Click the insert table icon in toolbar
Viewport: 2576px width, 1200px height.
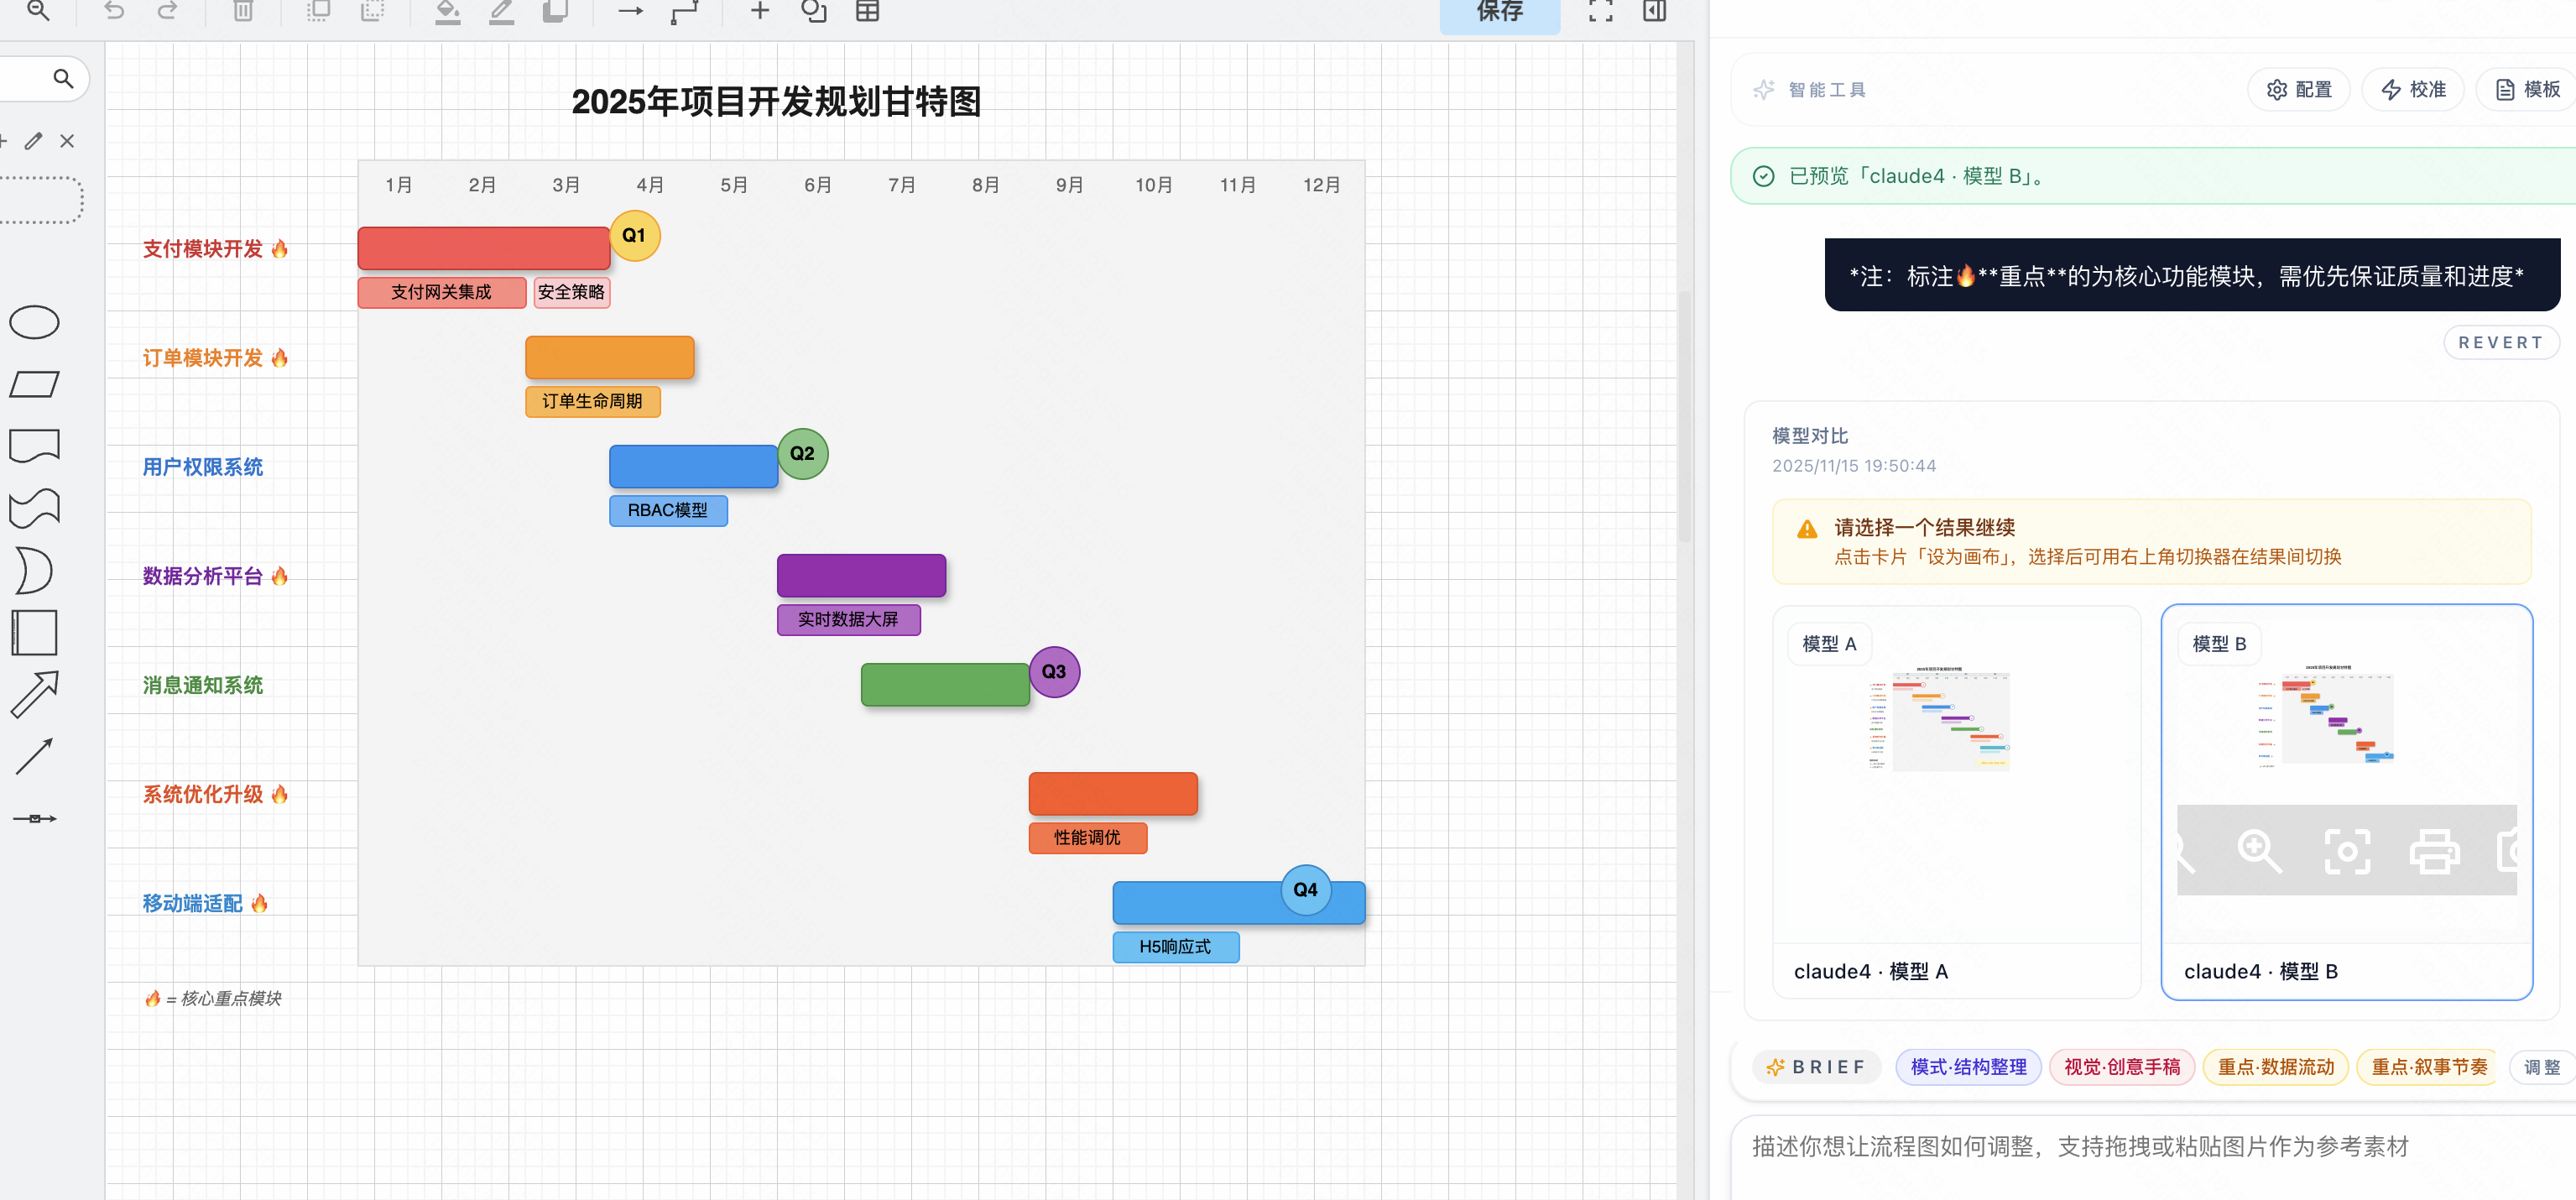(867, 12)
